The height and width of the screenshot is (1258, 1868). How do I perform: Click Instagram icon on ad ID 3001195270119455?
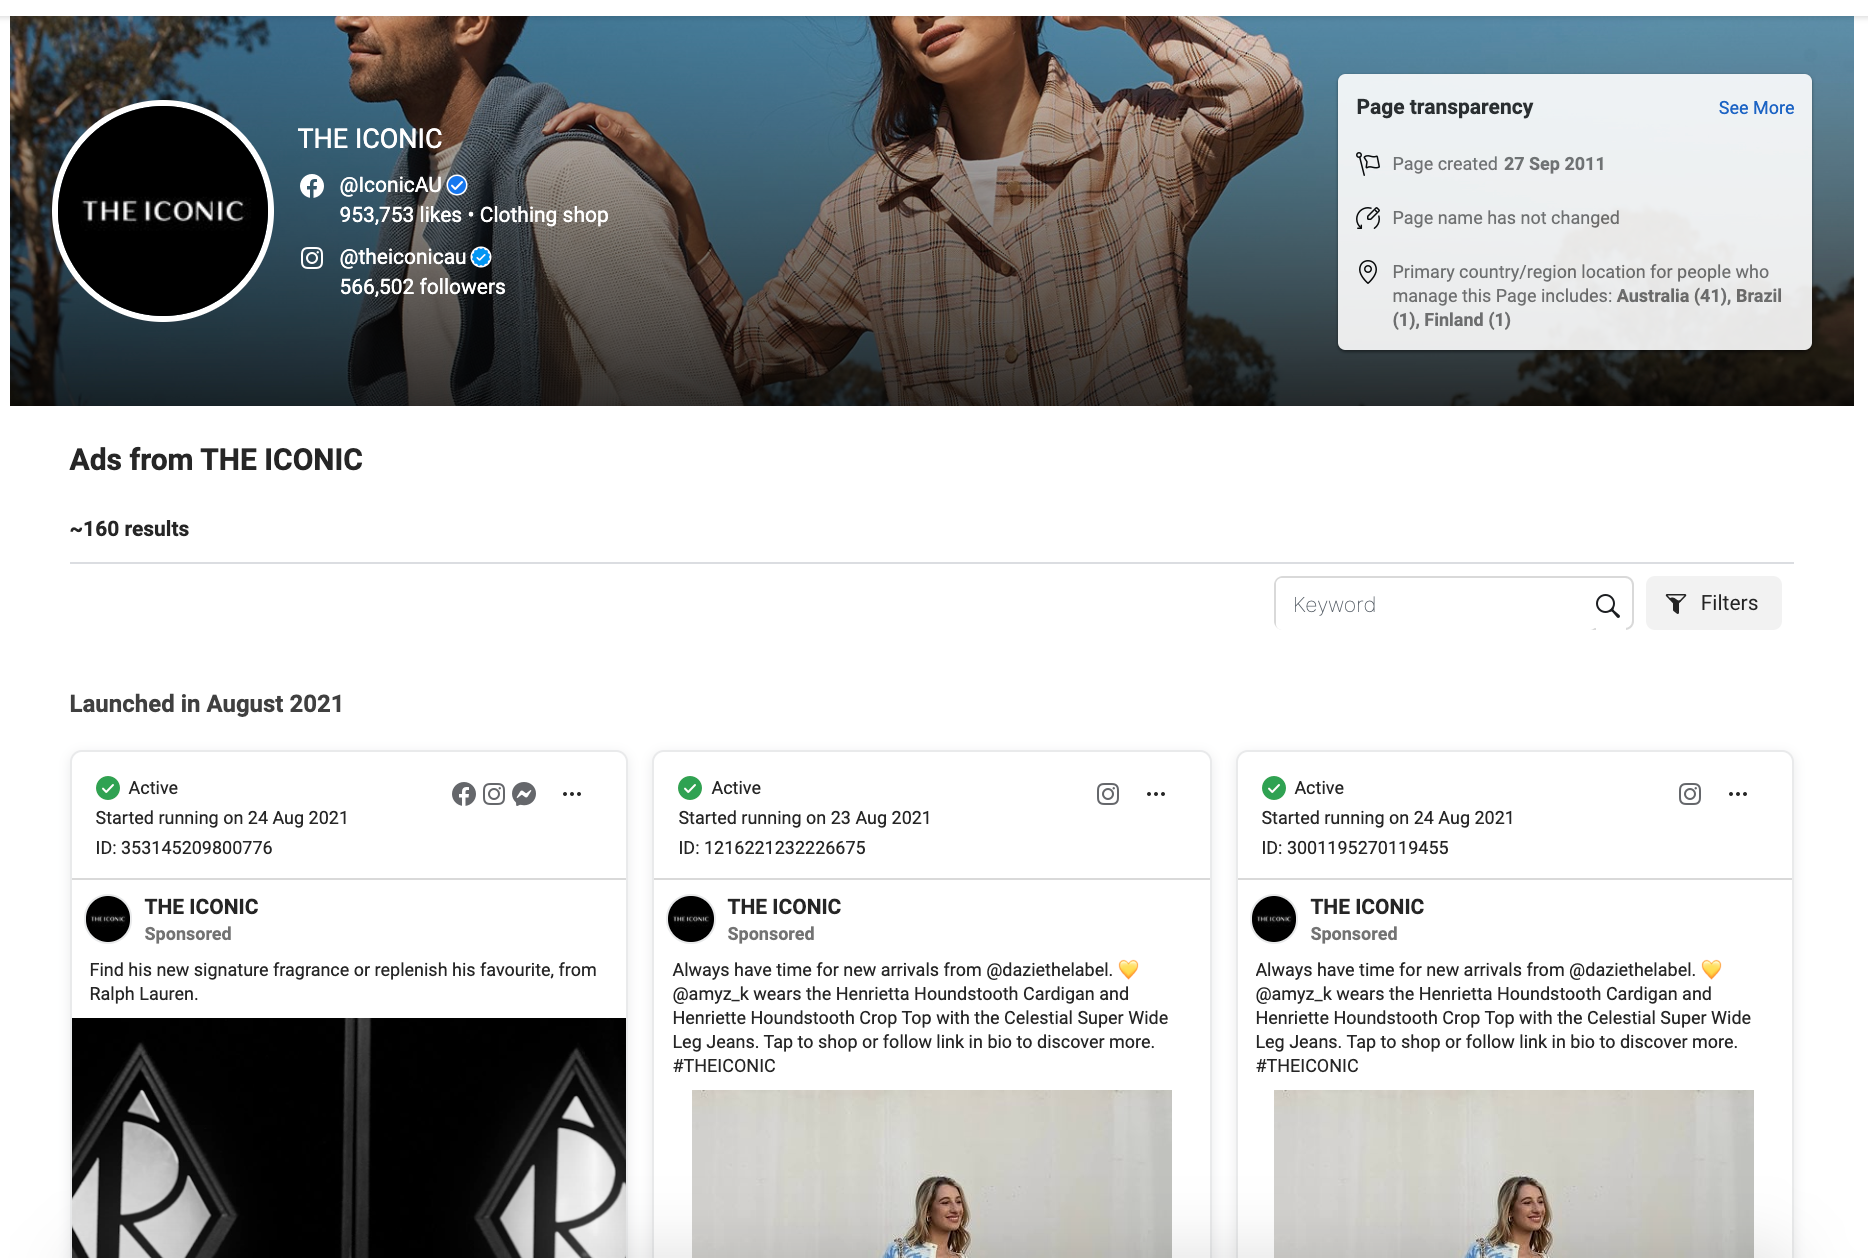[1690, 794]
